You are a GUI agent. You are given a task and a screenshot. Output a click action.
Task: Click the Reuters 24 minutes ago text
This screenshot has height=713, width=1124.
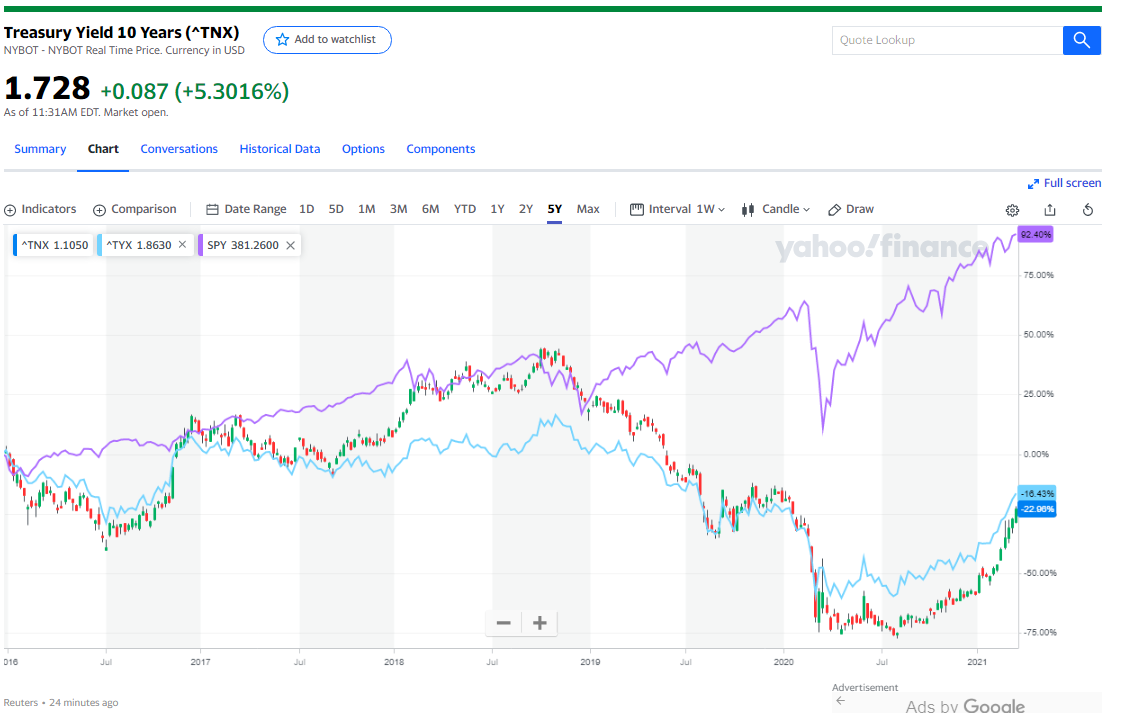pos(61,703)
